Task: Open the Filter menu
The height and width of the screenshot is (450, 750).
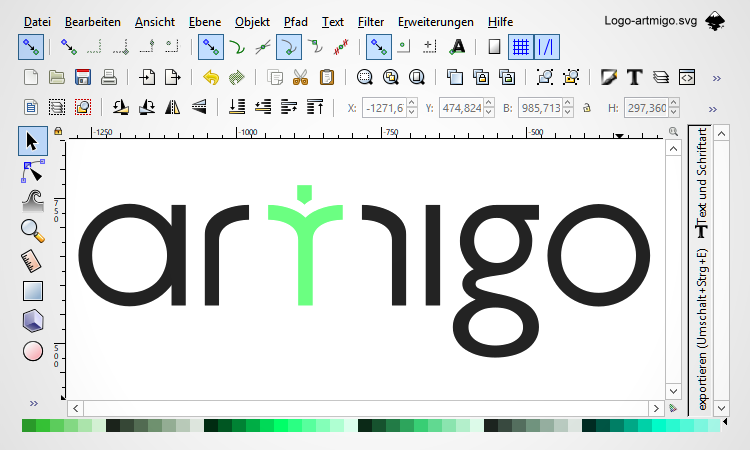Action: click(371, 22)
